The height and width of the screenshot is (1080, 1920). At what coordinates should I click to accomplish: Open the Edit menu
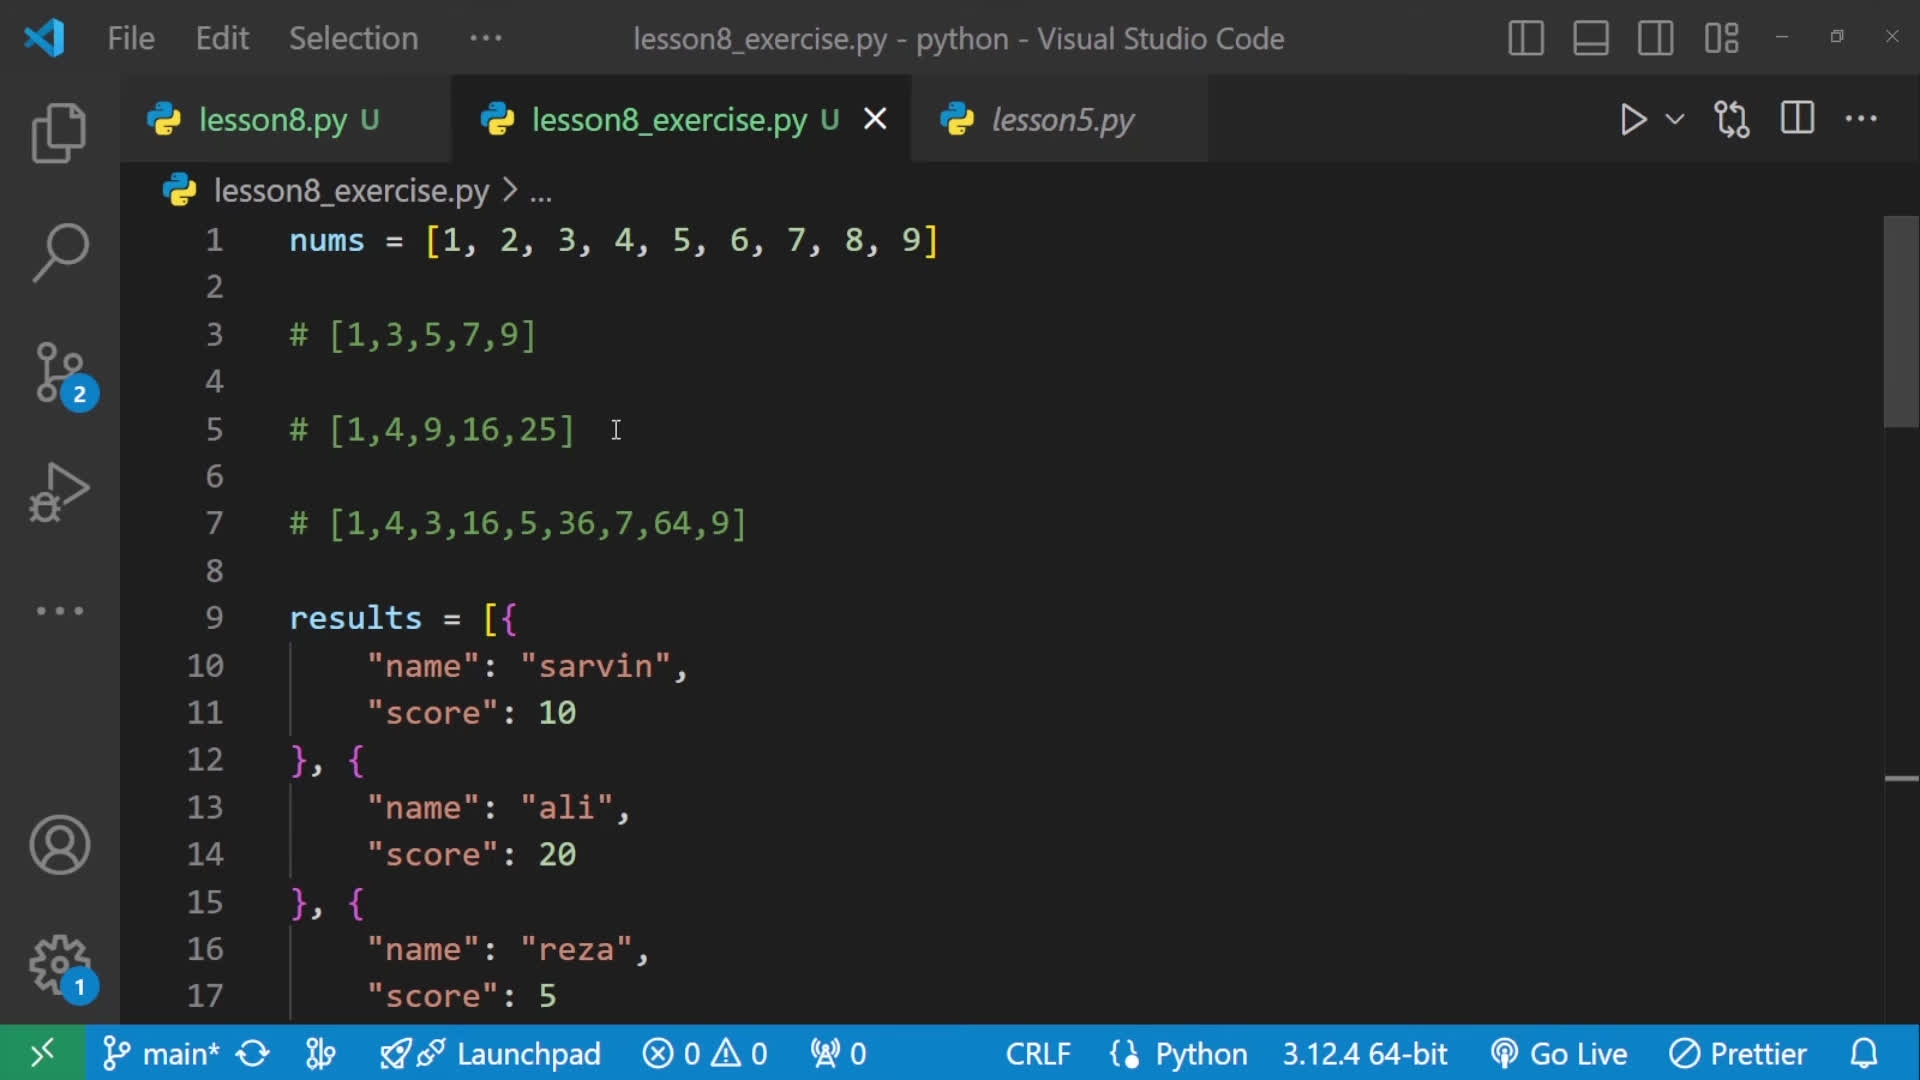coord(222,39)
